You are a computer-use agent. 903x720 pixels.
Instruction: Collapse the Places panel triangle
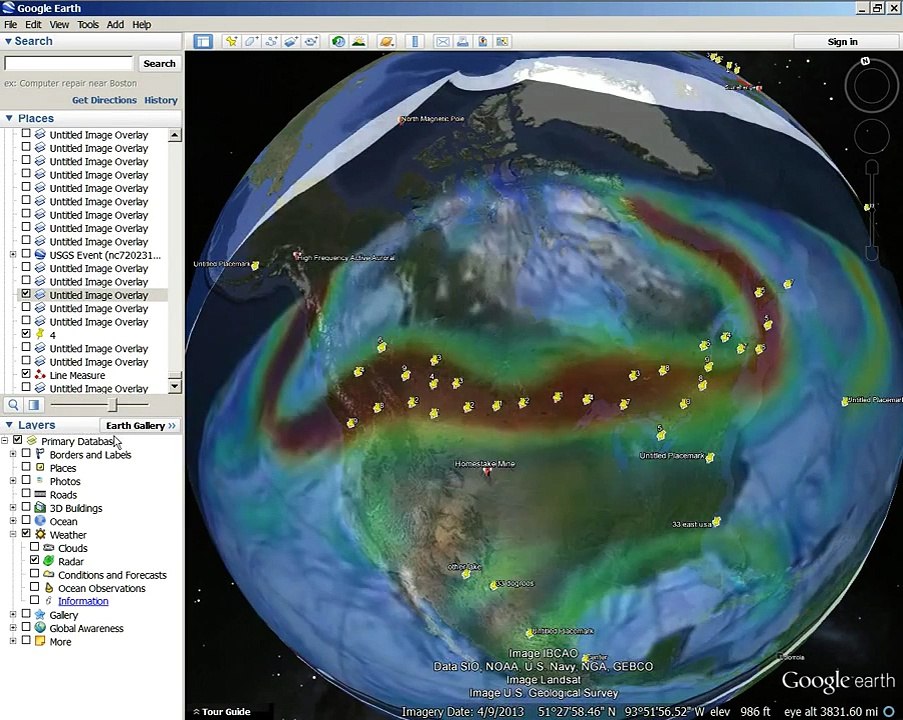[9, 118]
